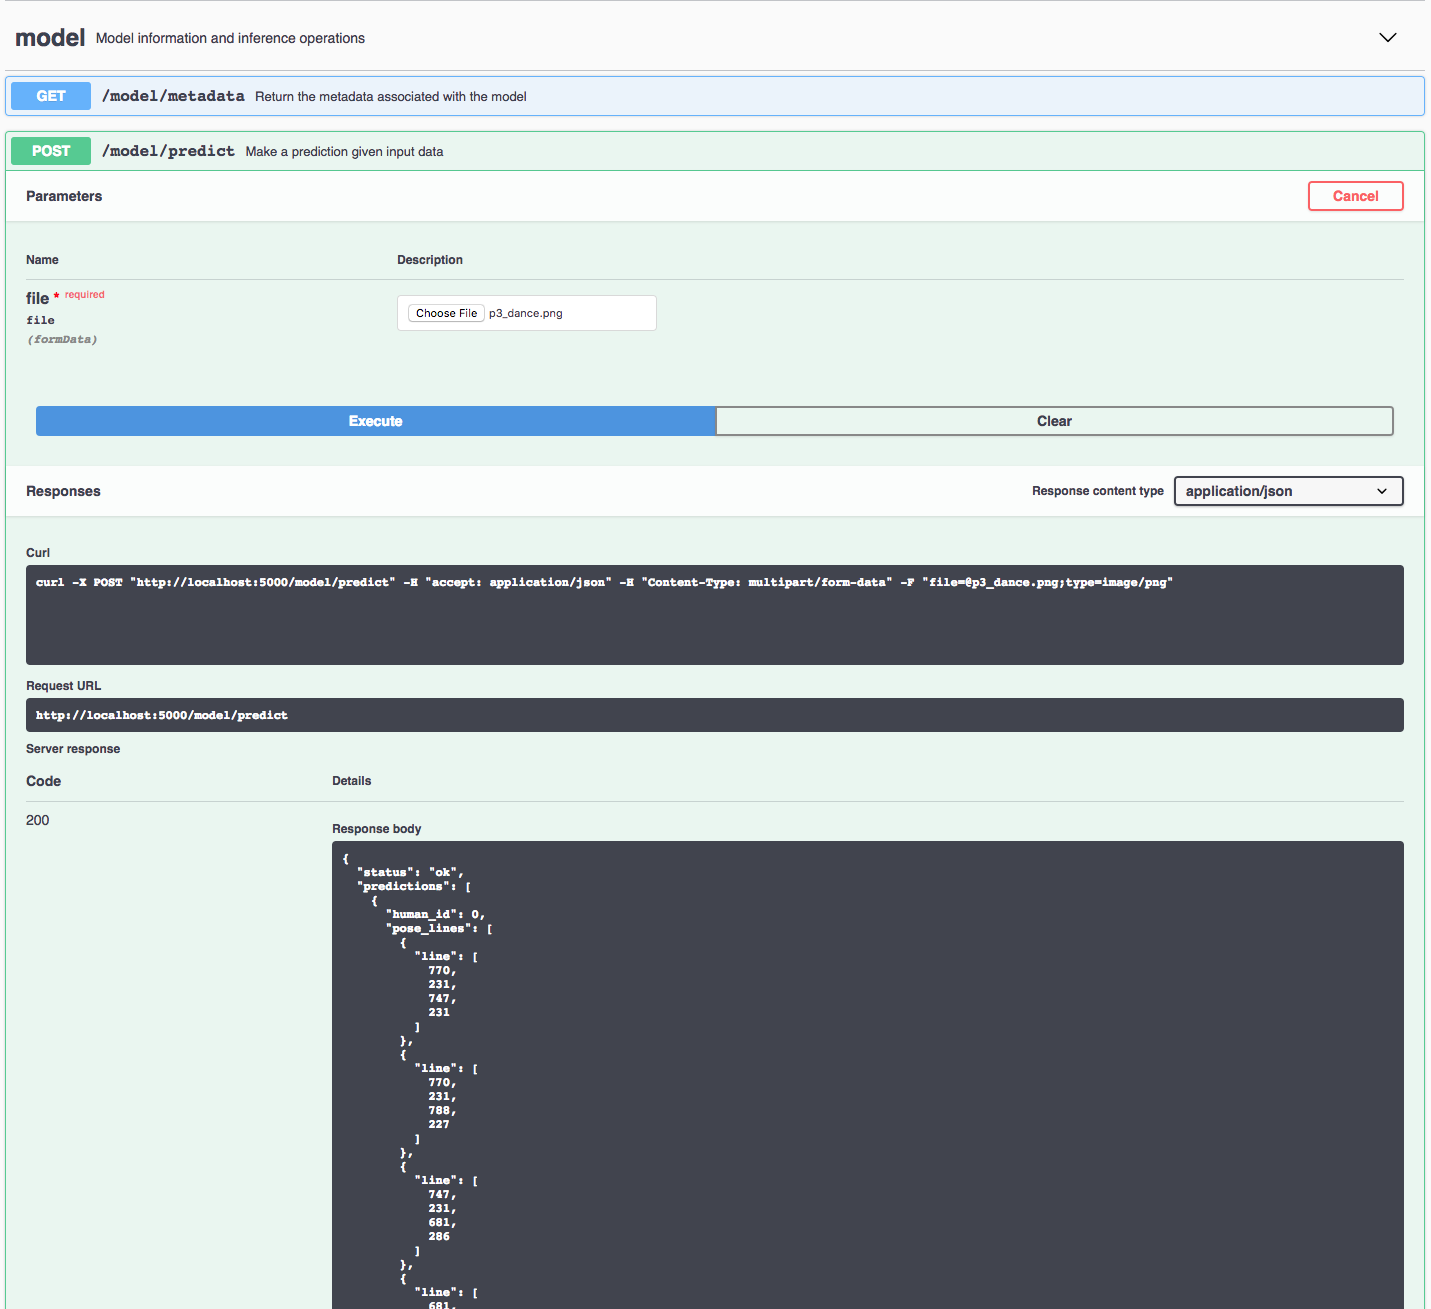Click the /model/predict path text

(168, 151)
